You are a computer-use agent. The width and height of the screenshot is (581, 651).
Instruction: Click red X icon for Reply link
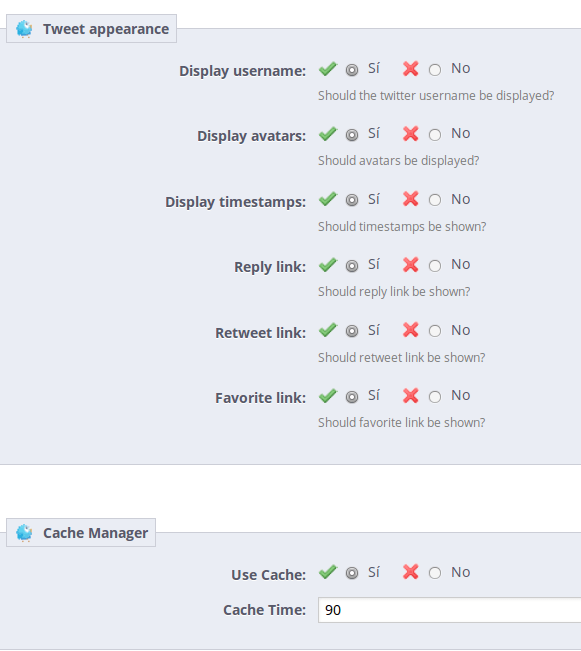click(410, 265)
